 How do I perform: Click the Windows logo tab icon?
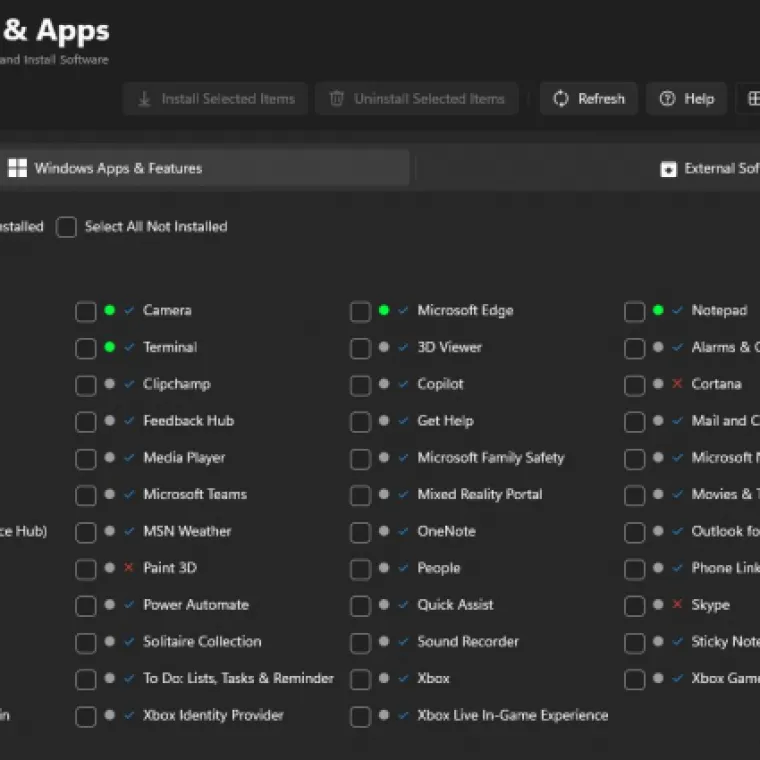click(x=17, y=168)
